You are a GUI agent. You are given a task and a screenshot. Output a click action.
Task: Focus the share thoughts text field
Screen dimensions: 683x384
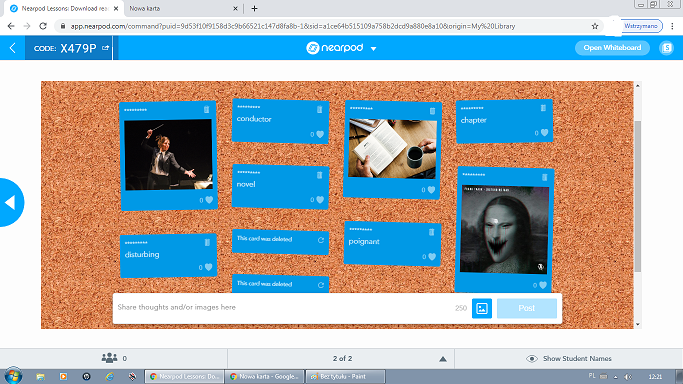point(283,307)
